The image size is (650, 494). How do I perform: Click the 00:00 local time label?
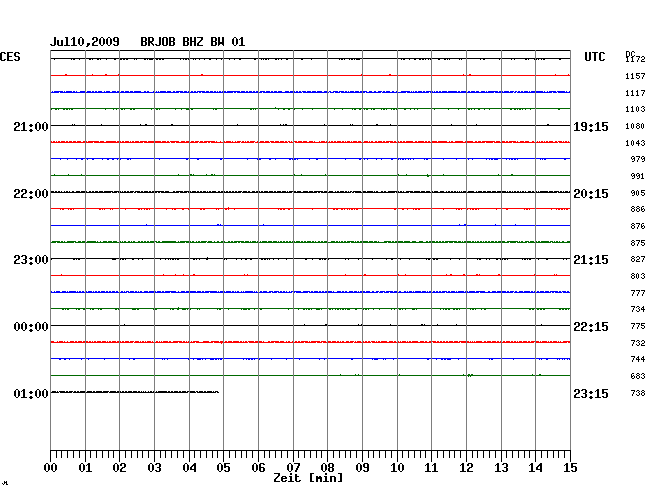click(x=31, y=327)
